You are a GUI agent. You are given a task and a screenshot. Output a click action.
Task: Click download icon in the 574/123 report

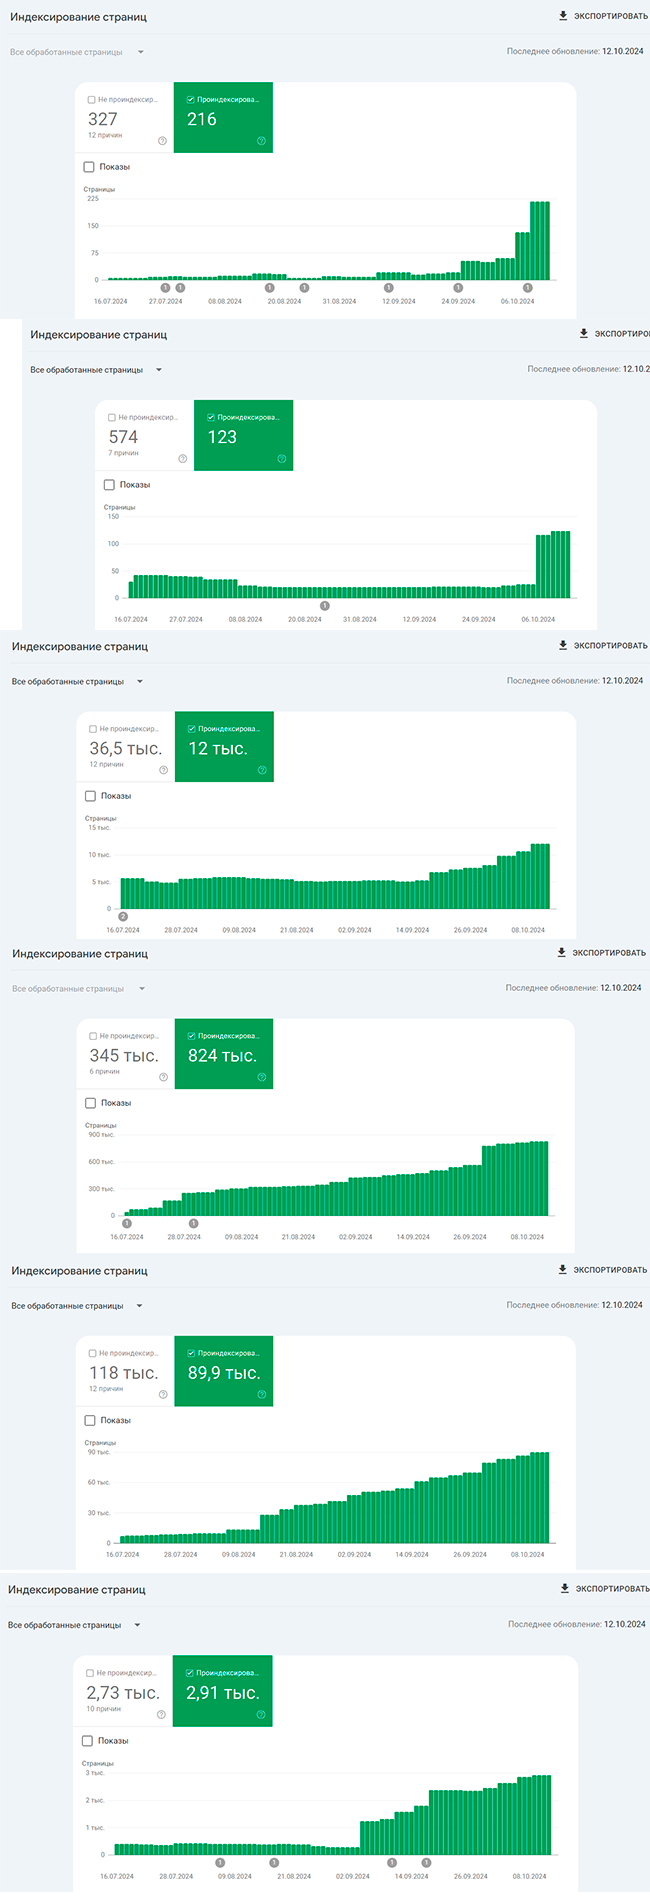pyautogui.click(x=584, y=334)
